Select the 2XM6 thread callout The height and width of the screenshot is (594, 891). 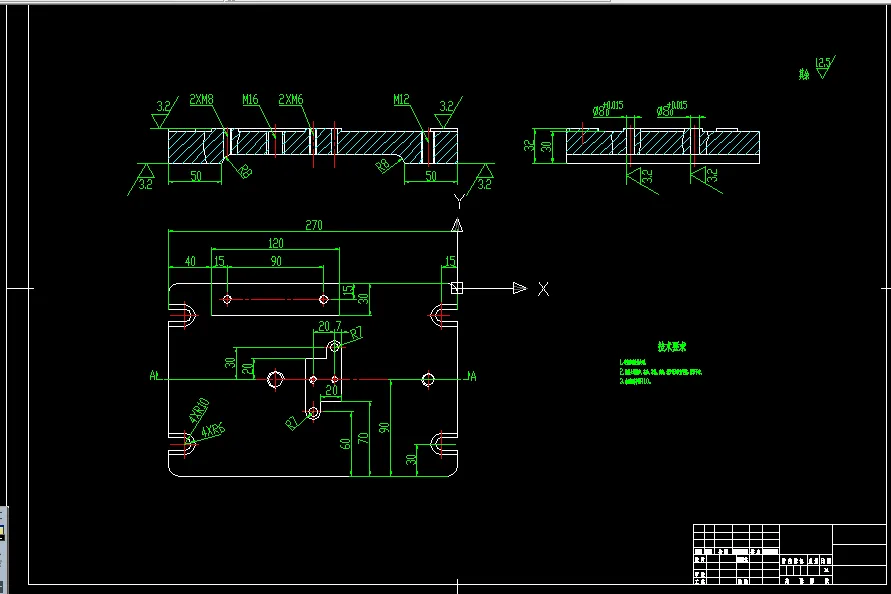coord(290,99)
